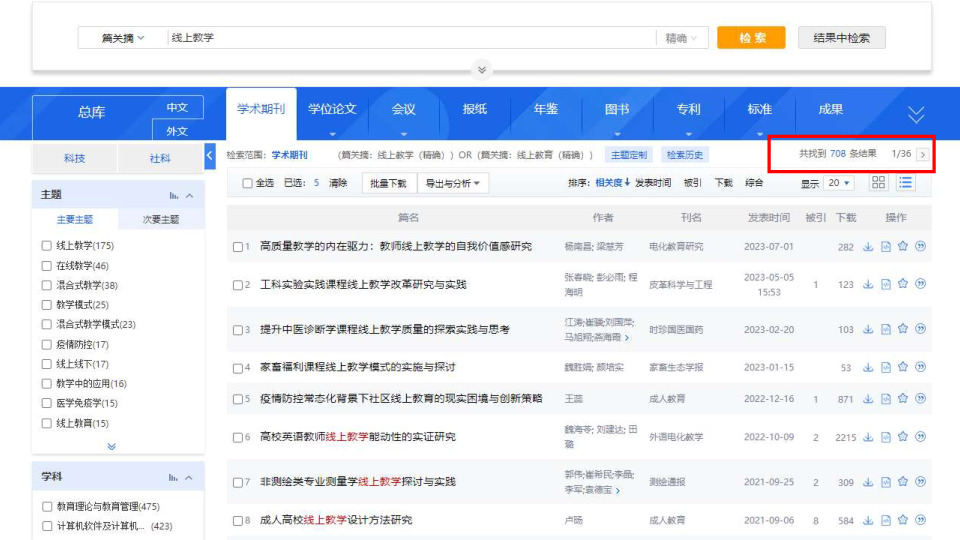Open the 报纸 tab

click(x=474, y=110)
